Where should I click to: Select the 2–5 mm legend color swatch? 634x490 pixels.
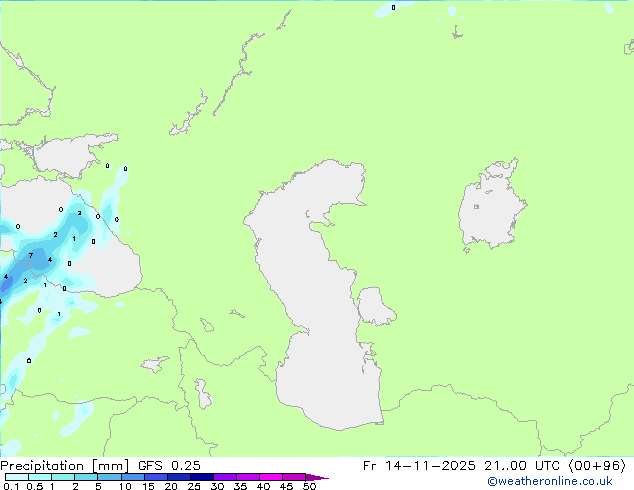point(86,477)
